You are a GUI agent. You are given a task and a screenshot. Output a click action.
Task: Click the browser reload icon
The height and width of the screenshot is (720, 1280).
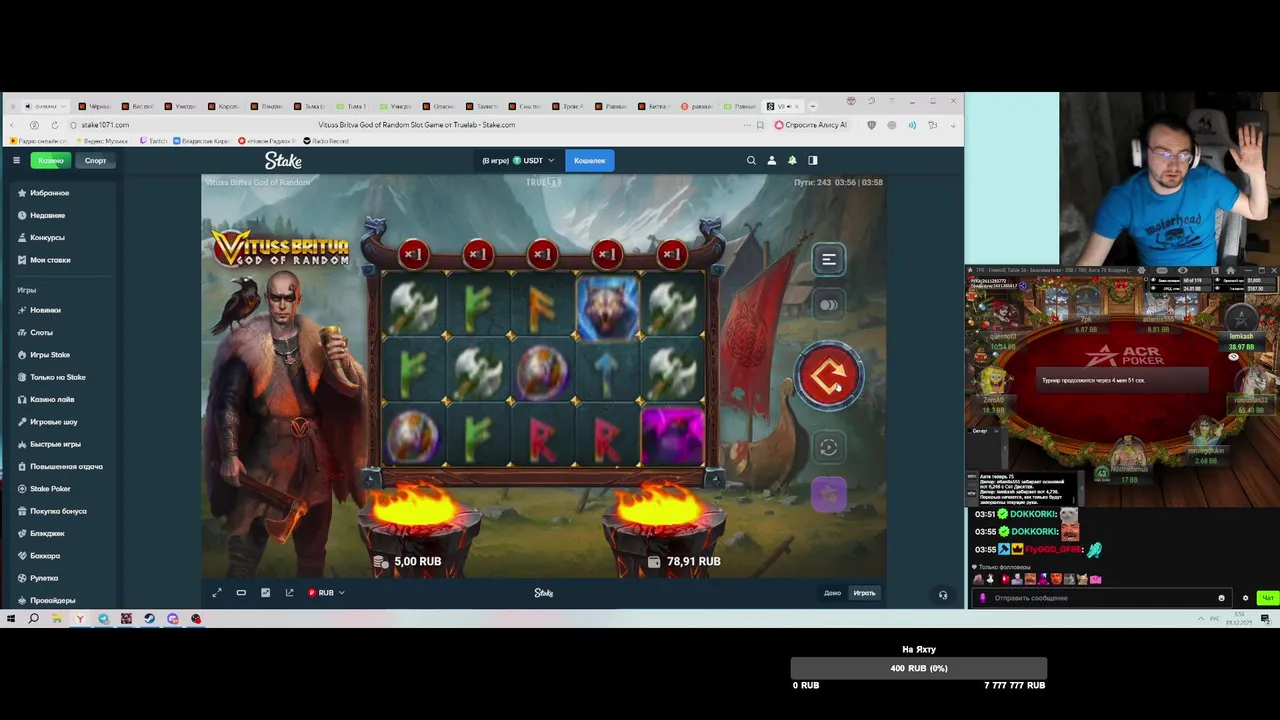(54, 125)
